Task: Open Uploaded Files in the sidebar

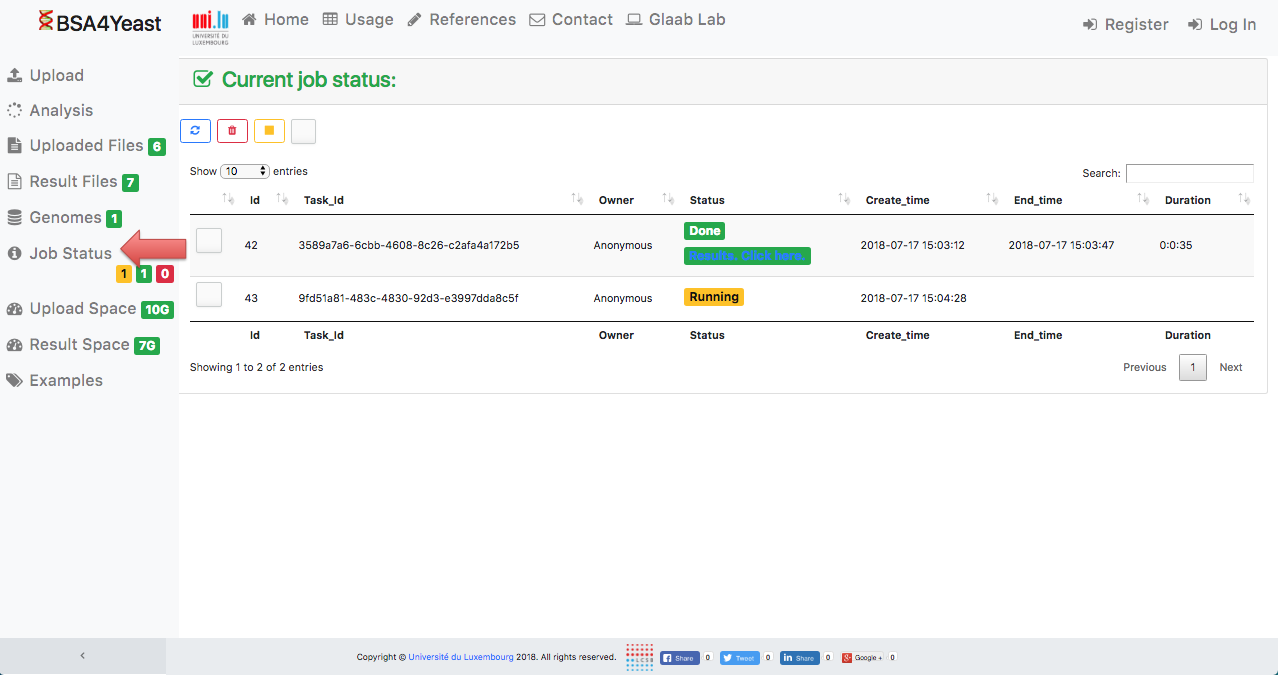Action: 86,146
